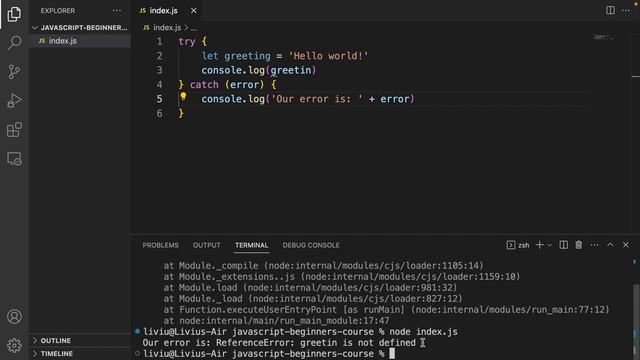The height and width of the screenshot is (360, 640).
Task: Open the terminal launch profile dropdown
Action: [550, 245]
